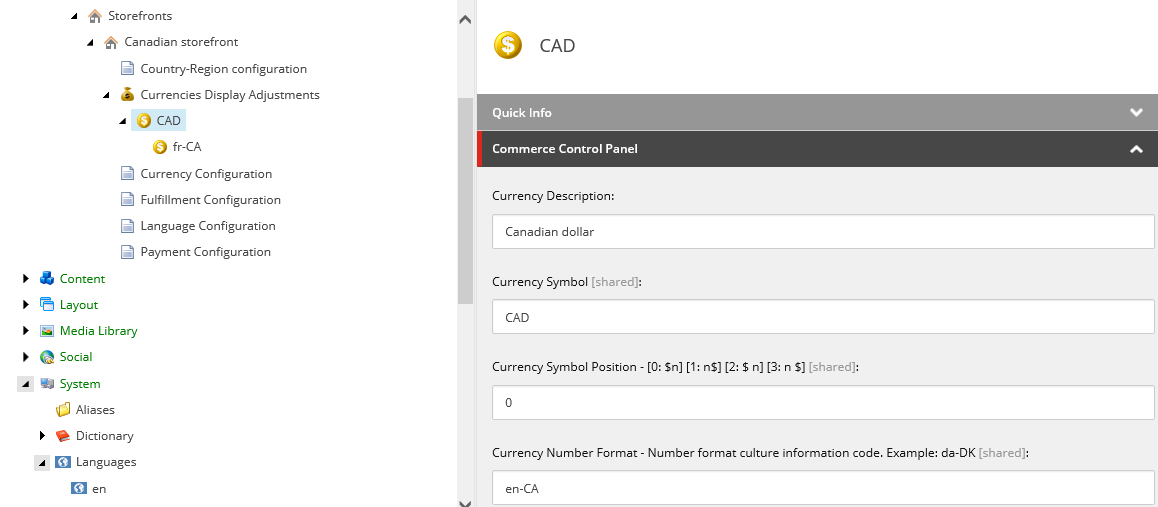Click the Currency Description text field
The image size is (1158, 507).
tap(823, 232)
